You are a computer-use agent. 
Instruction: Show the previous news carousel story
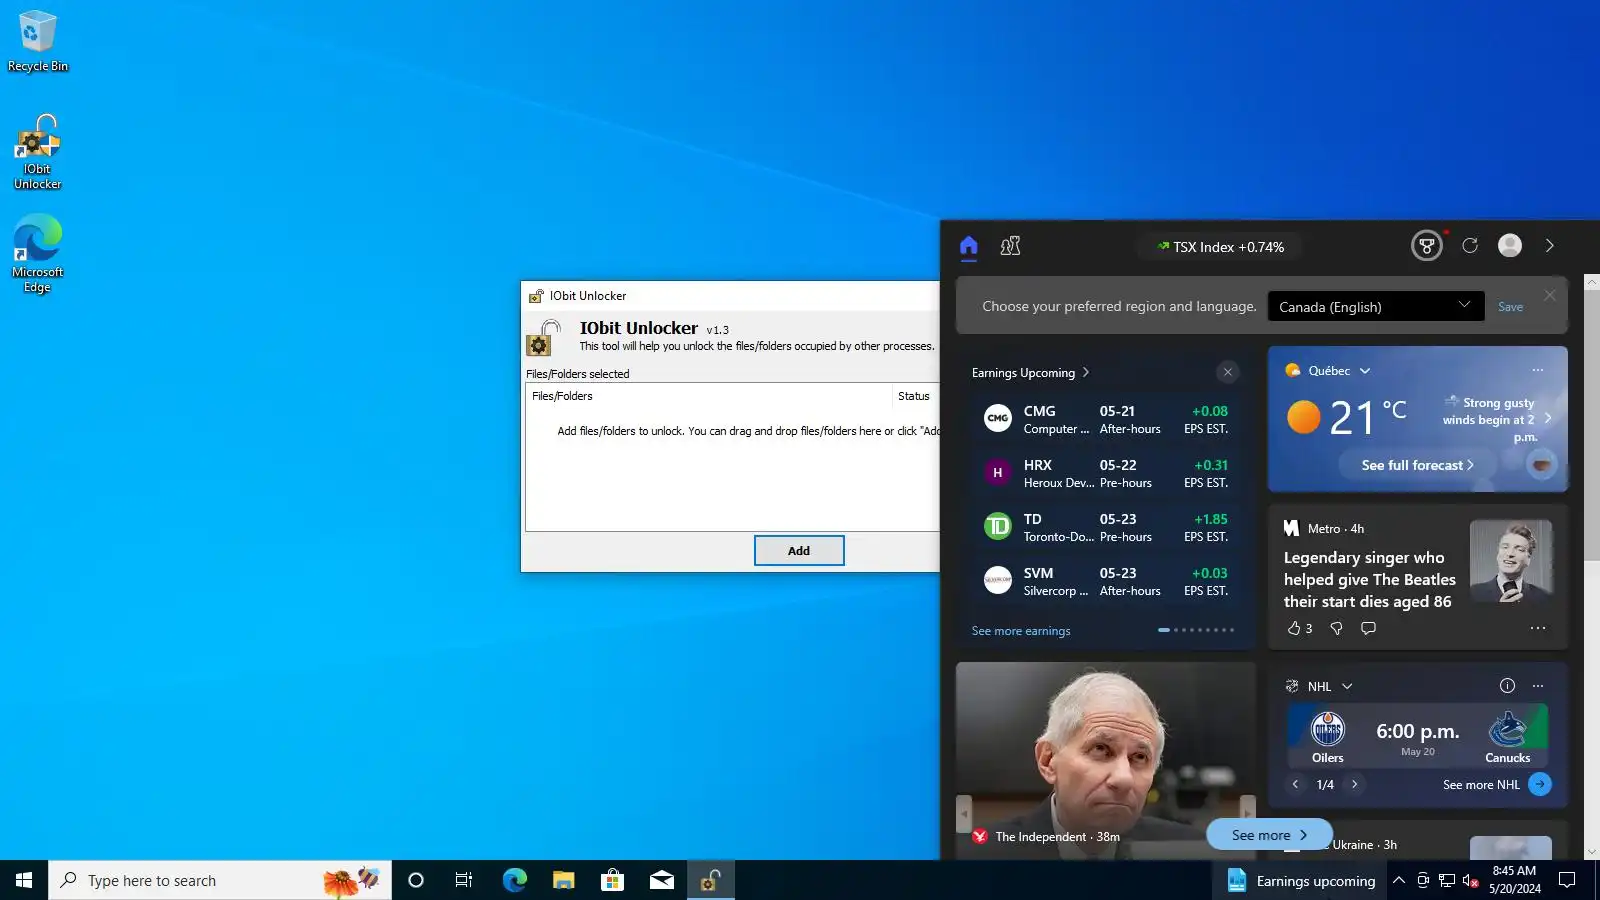point(964,813)
